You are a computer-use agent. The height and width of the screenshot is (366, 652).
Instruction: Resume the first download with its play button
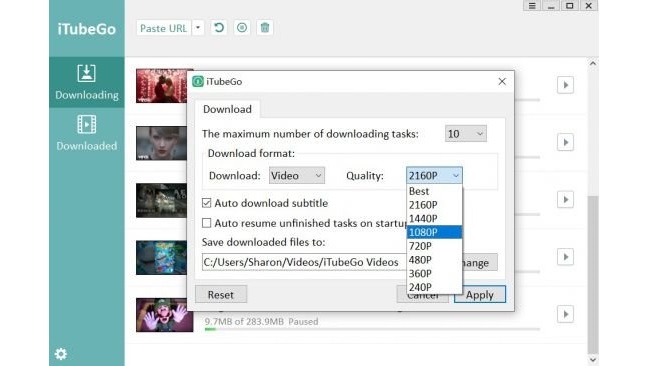[x=566, y=85]
